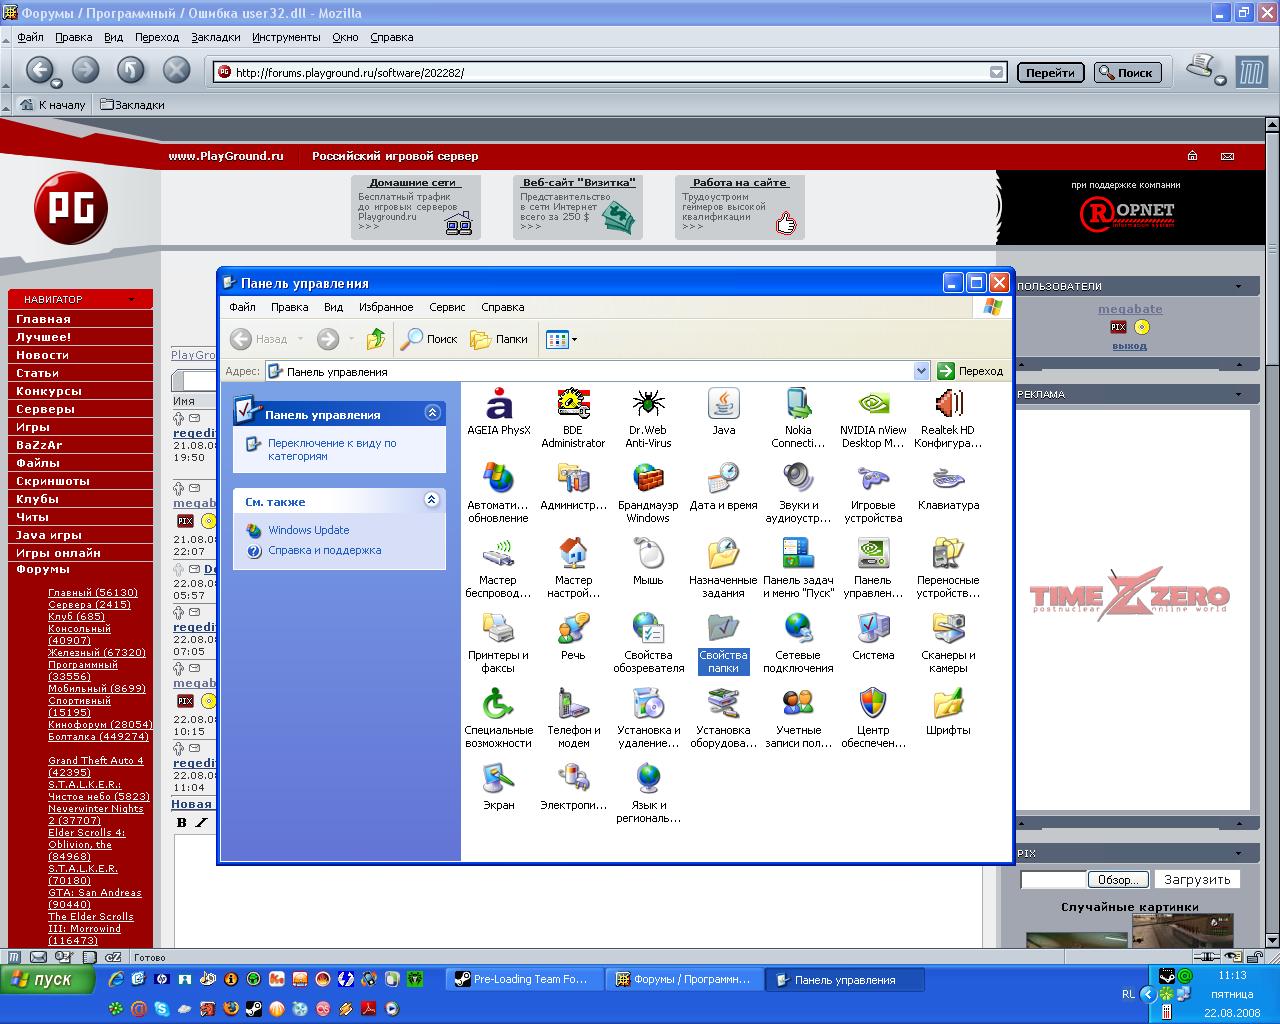Open the Views dropdown in the toolbar
The image size is (1280, 1024).
561,339
